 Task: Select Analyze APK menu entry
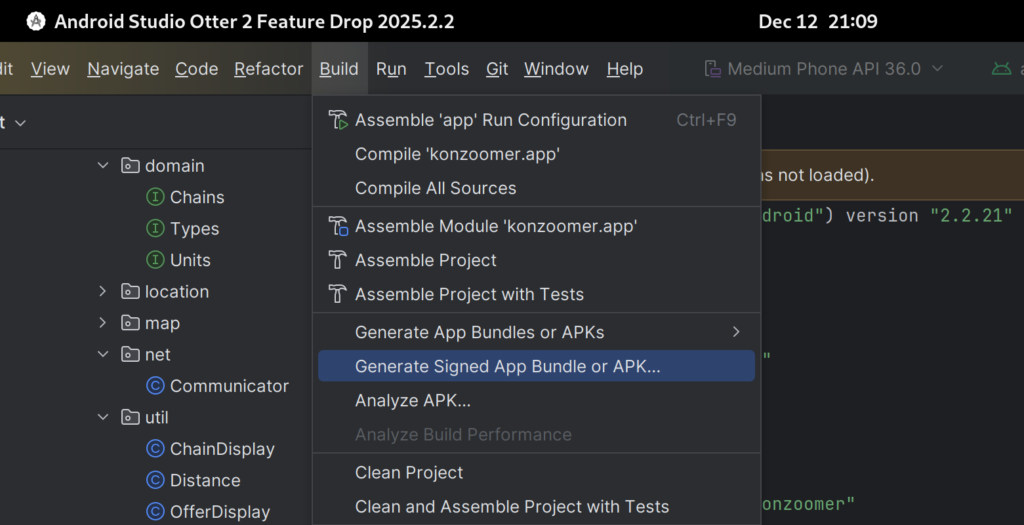point(412,400)
